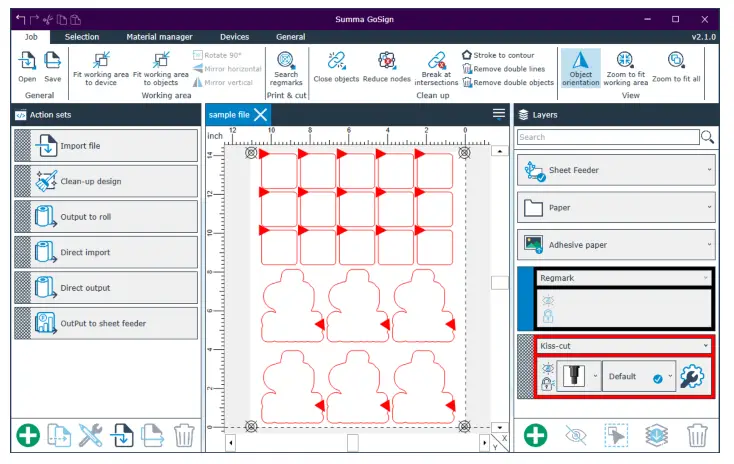Click Stroke to contour
This screenshot has height=464, width=734.
point(498,55)
